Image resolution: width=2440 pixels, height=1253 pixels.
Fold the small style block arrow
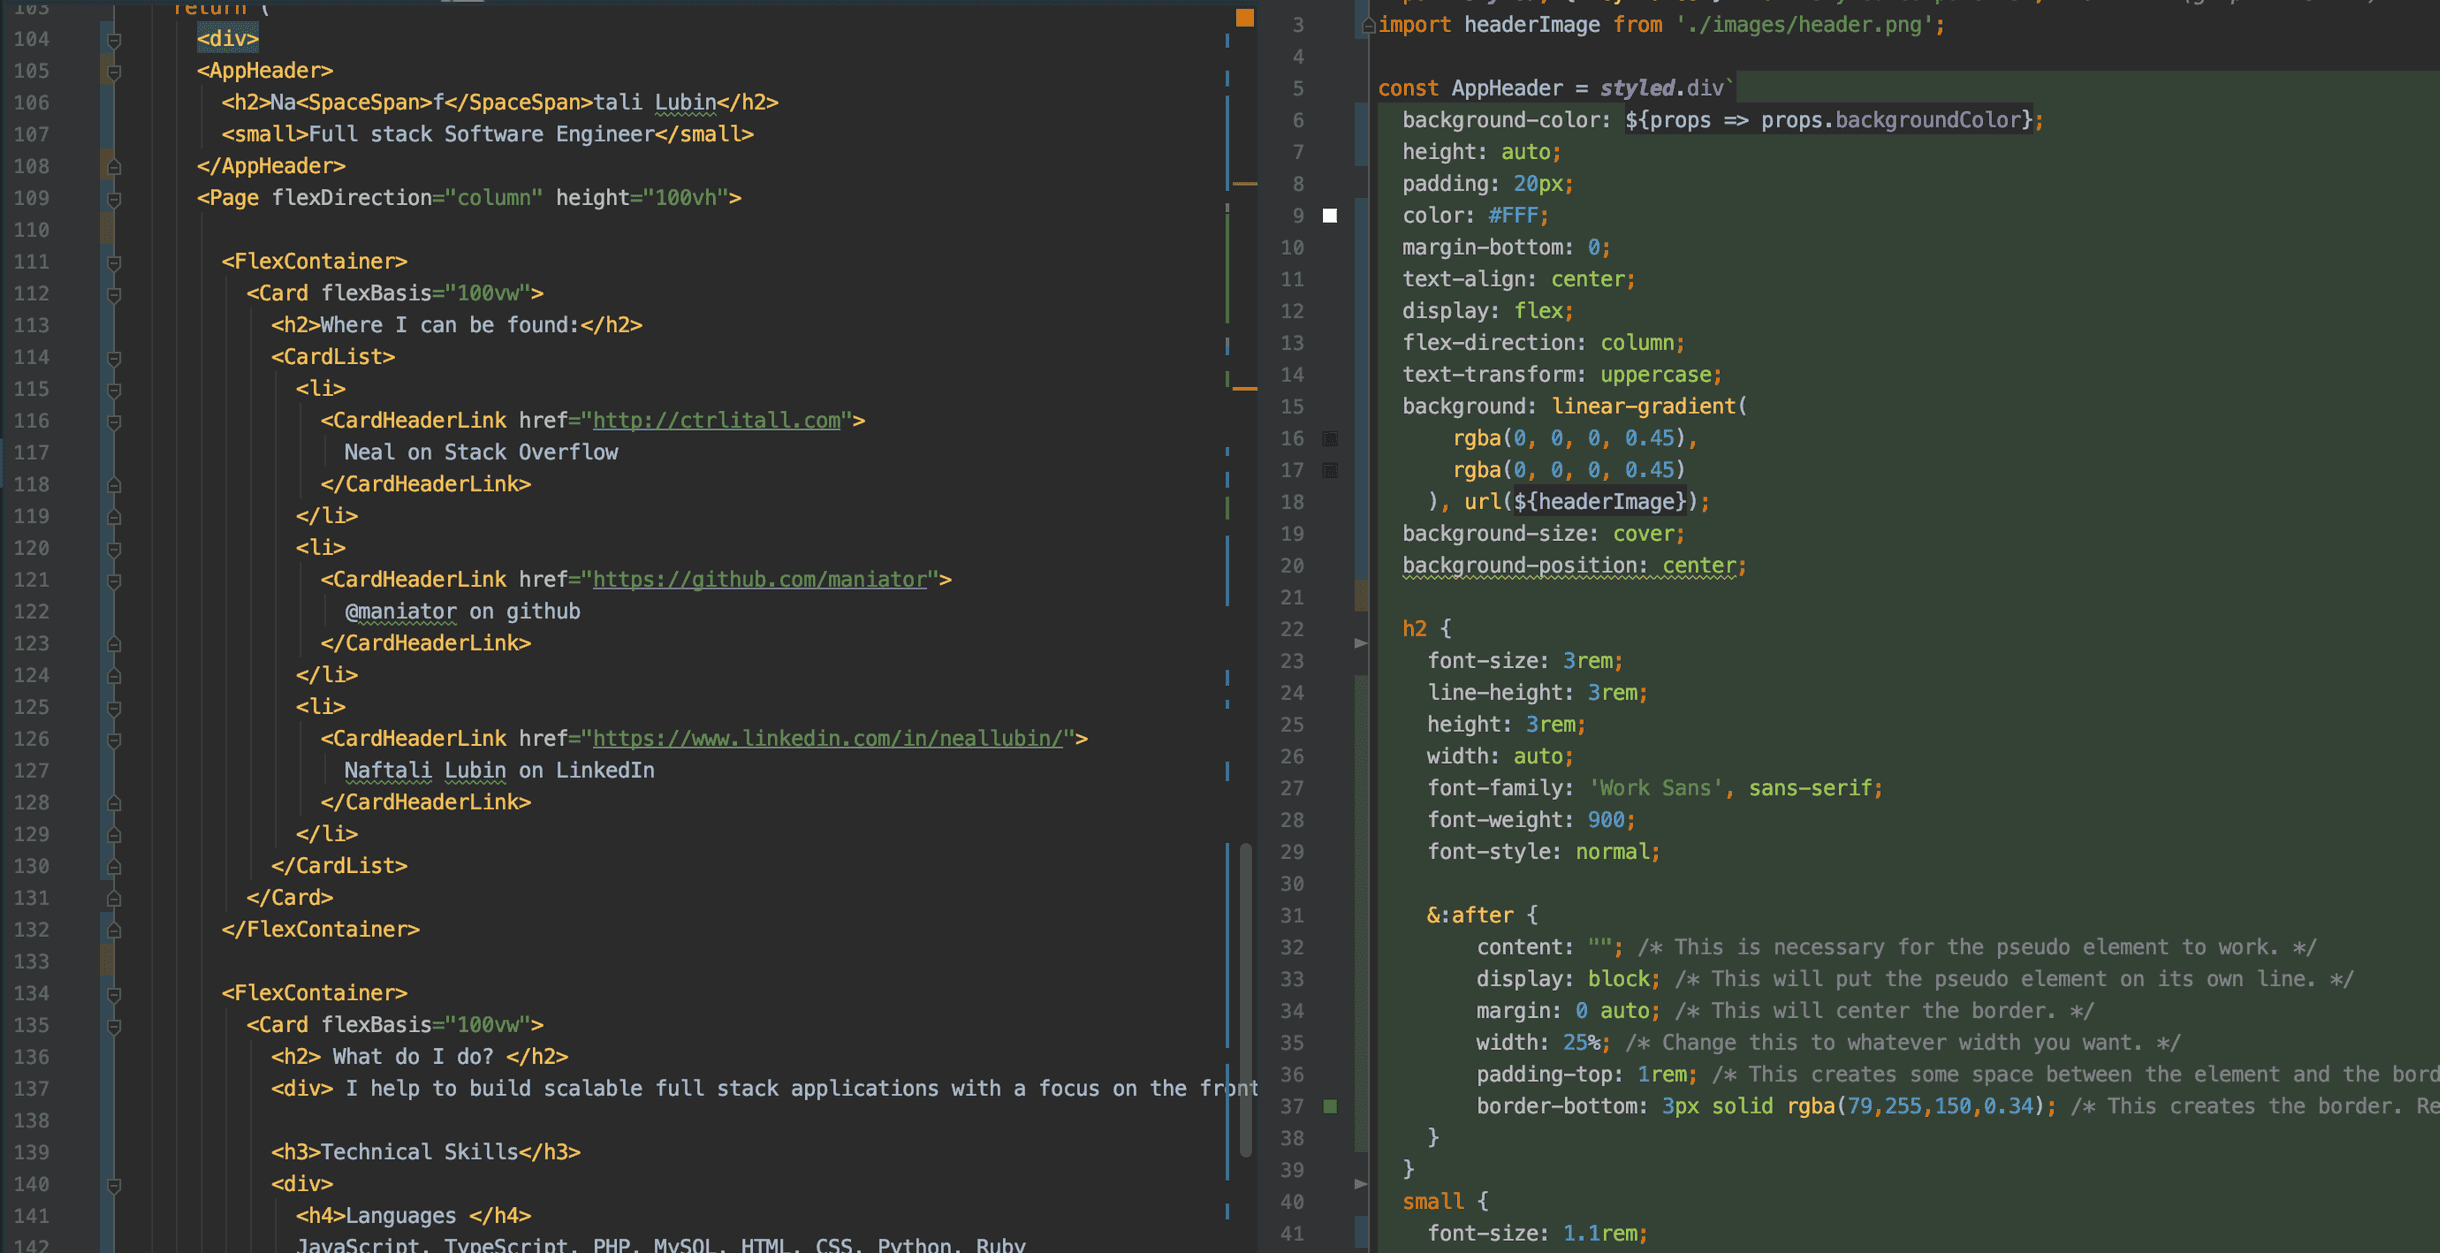1360,1184
